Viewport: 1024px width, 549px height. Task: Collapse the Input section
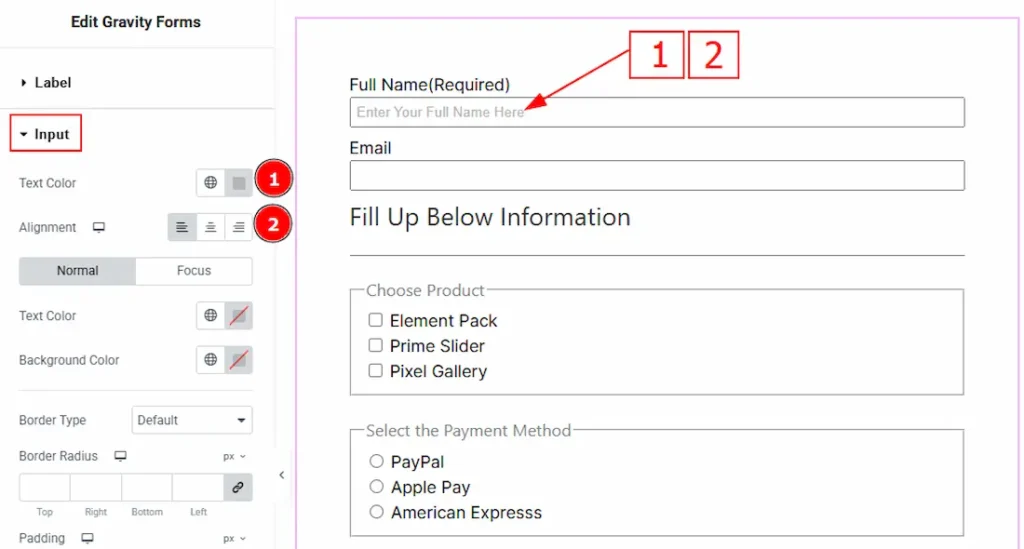(45, 134)
